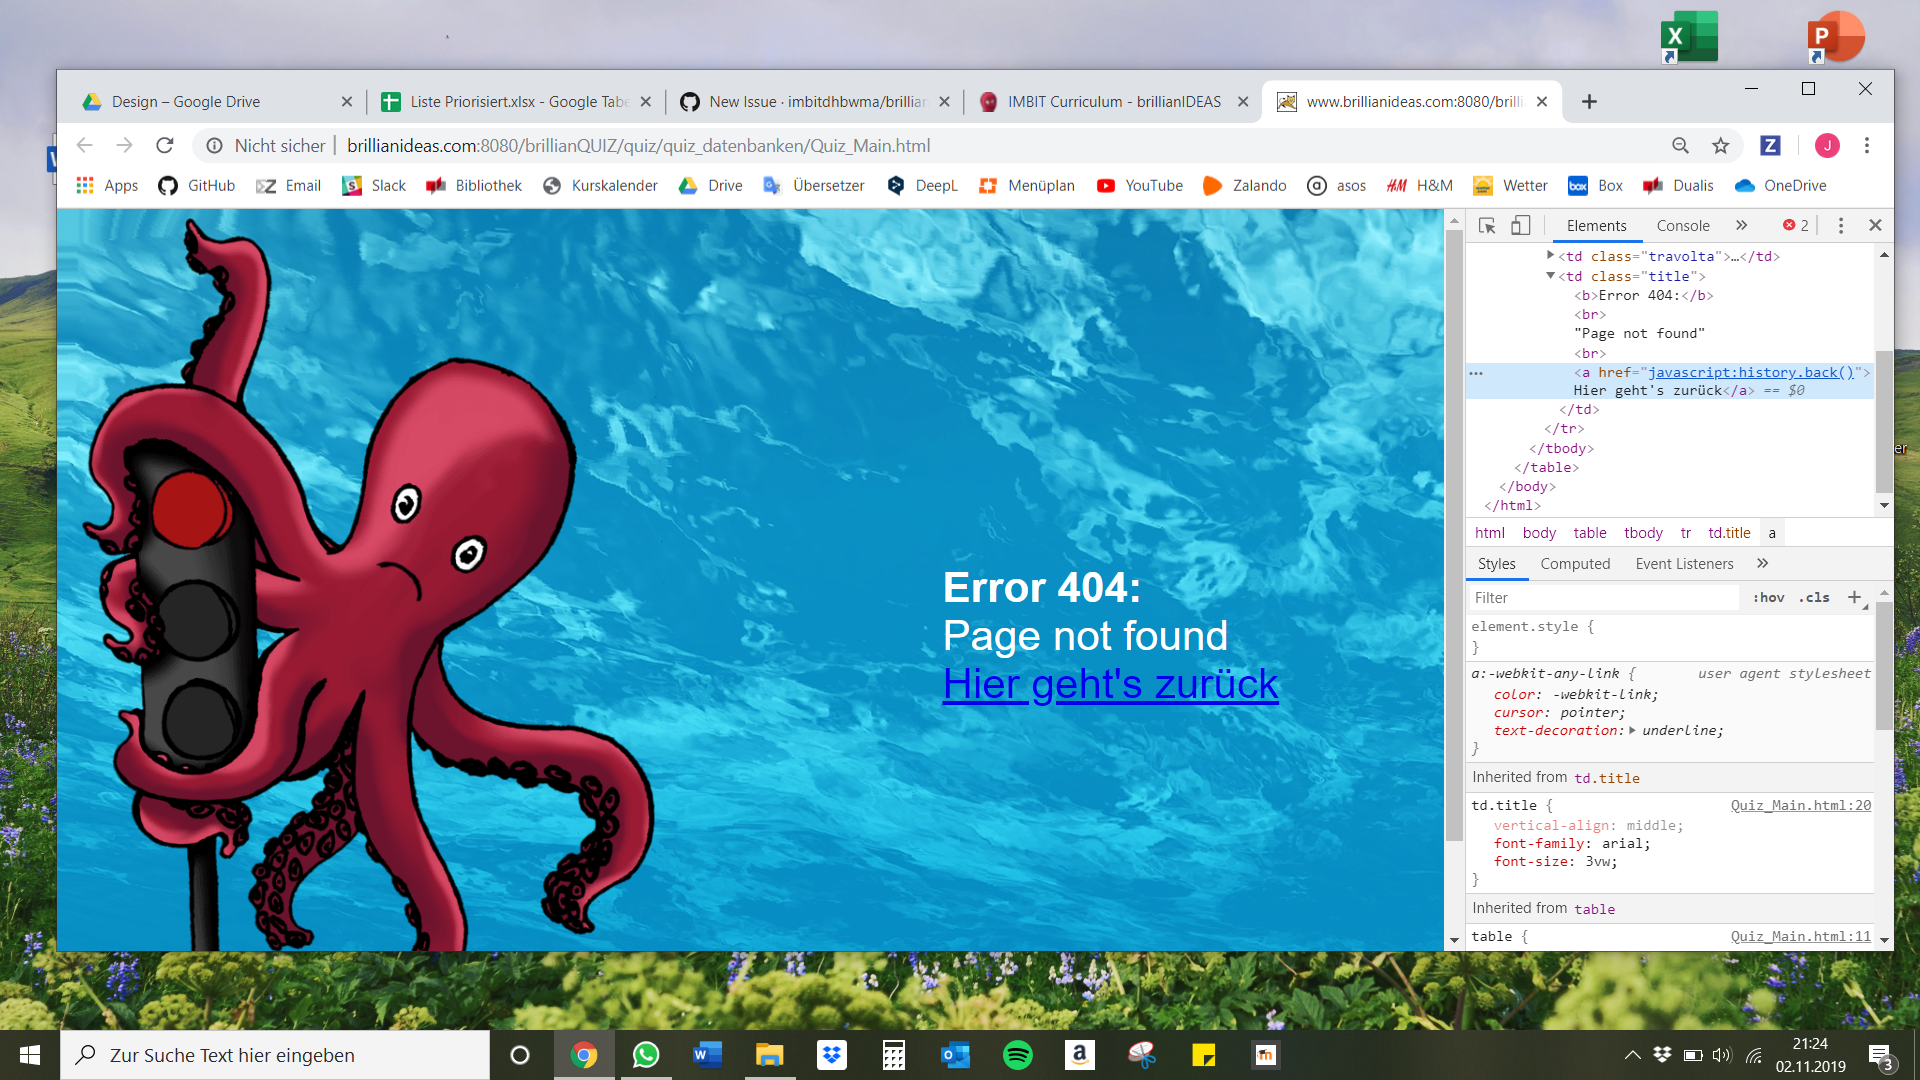Open Quiz_Main.html:20 source link

tap(1800, 806)
